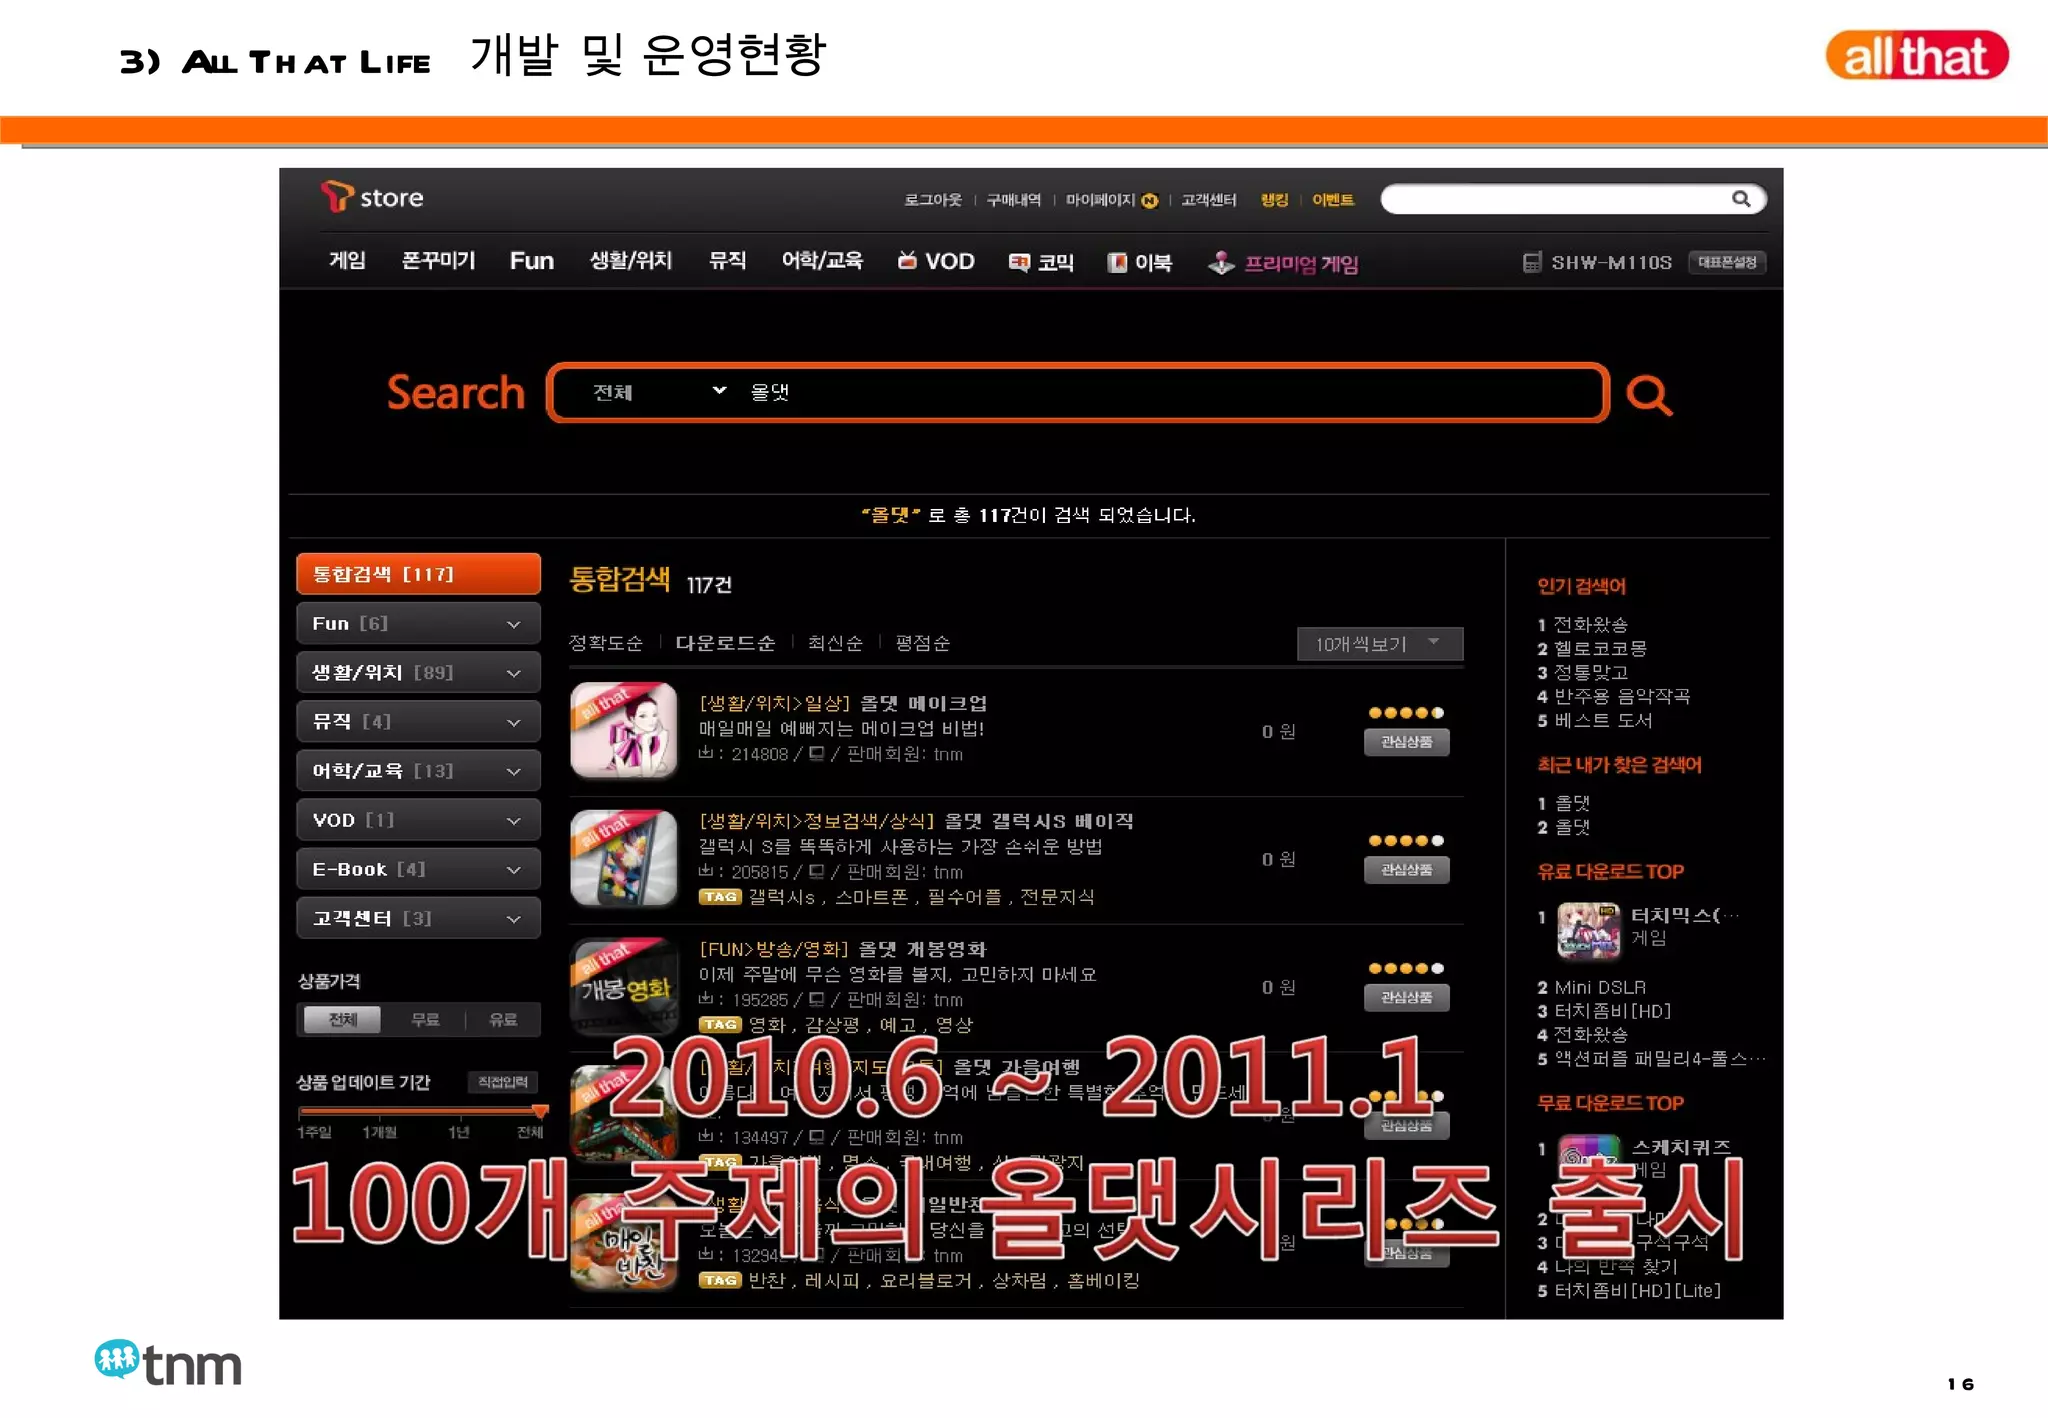Click the 대표폰설정 button
This screenshot has width=2048, height=1418.
pos(1727,262)
